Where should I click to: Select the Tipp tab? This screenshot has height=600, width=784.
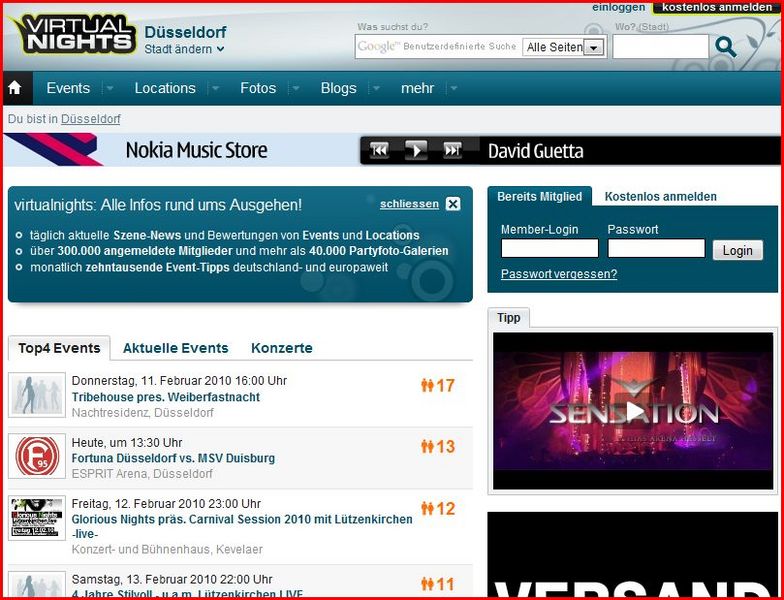click(508, 318)
